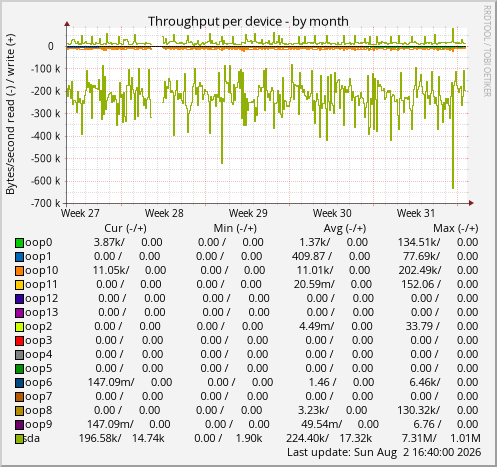Click the oop11 avg value '20.59m/'

tap(314, 284)
